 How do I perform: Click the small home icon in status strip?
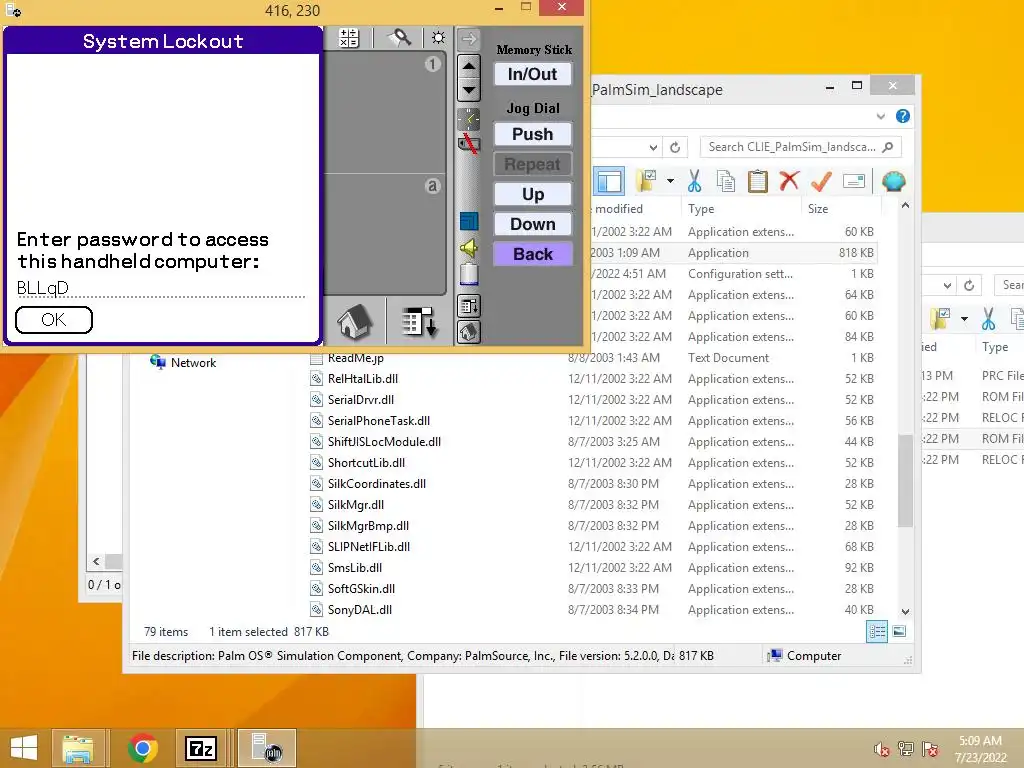(x=469, y=332)
